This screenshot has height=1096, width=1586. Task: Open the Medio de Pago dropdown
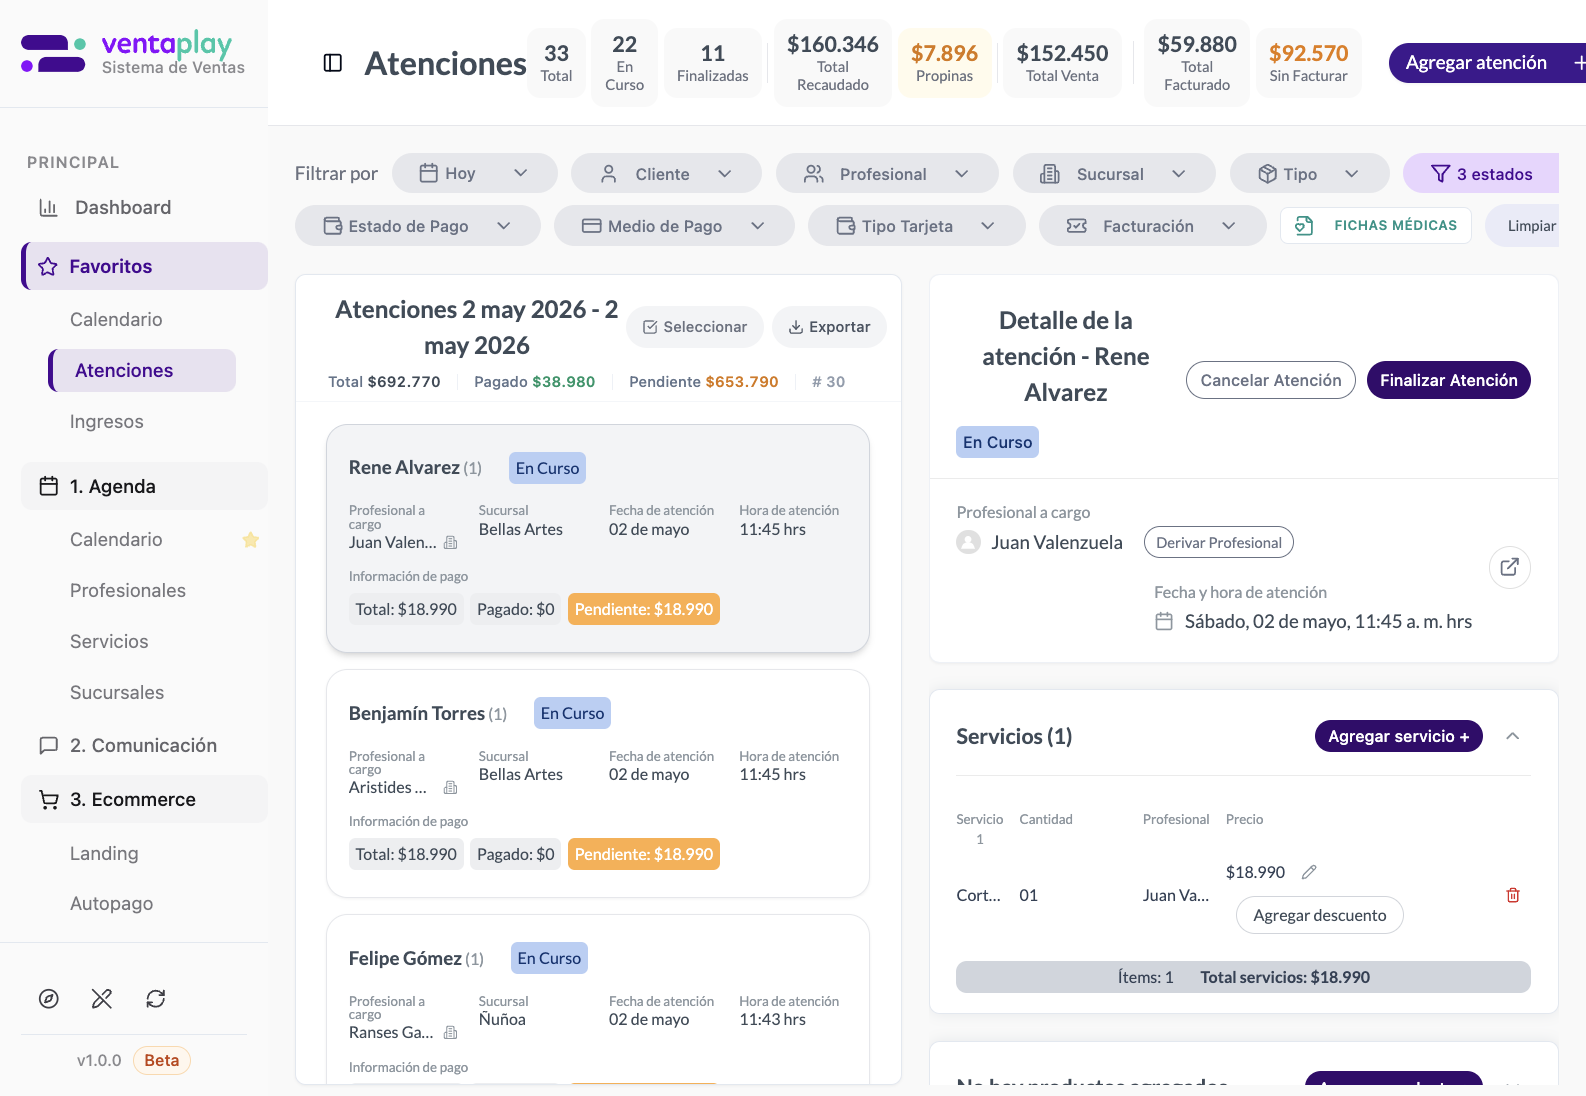[x=674, y=225]
